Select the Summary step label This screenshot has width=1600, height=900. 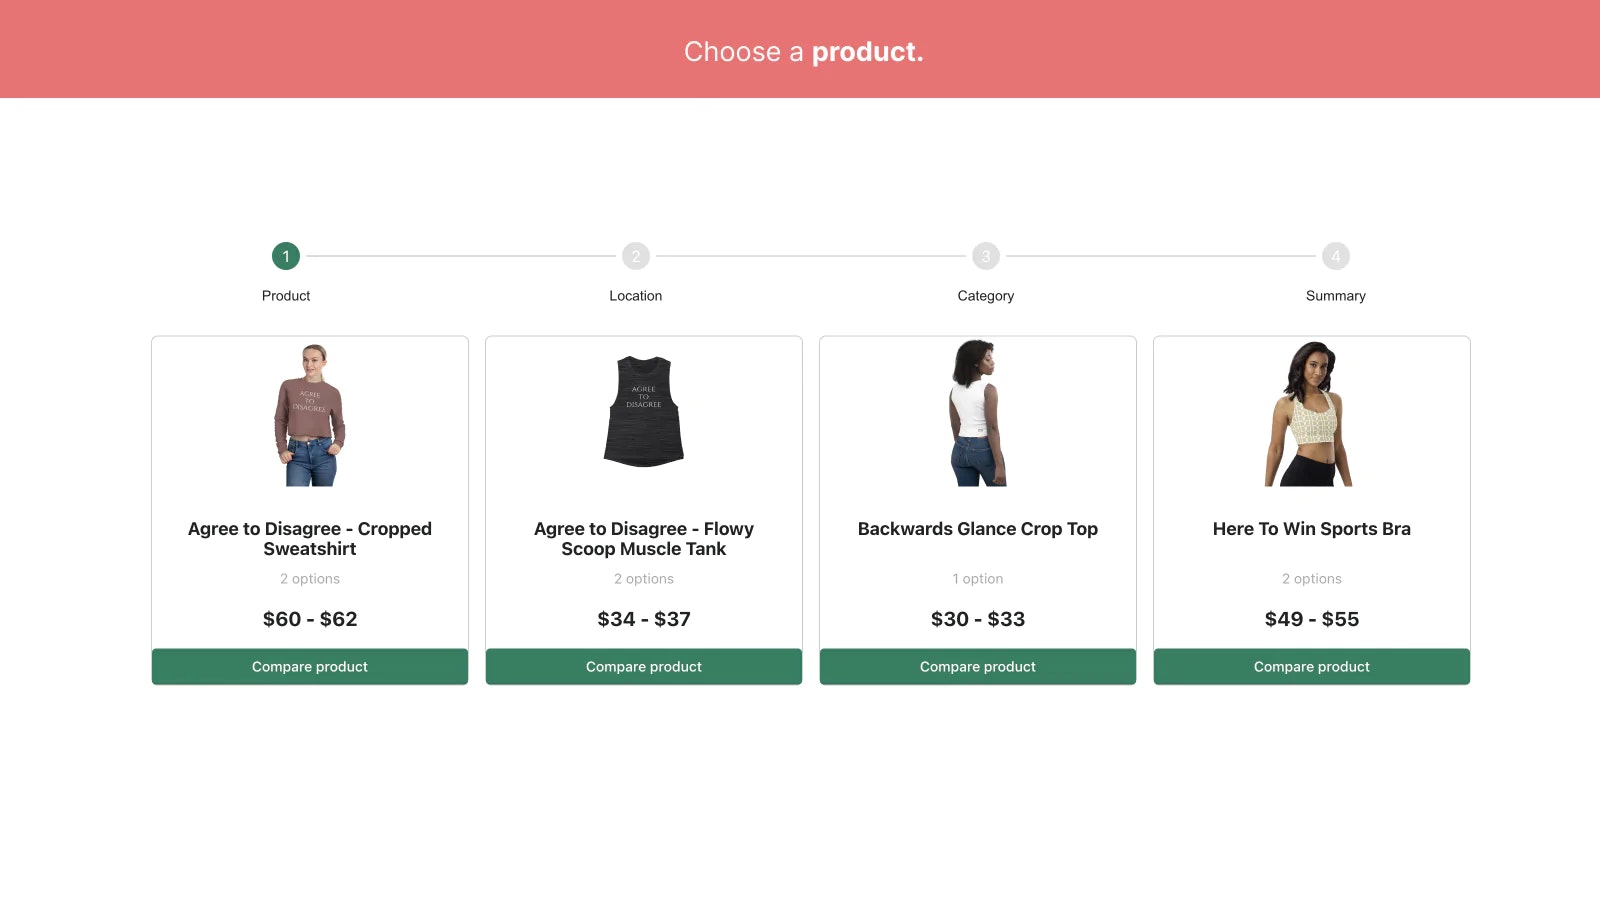1336,296
